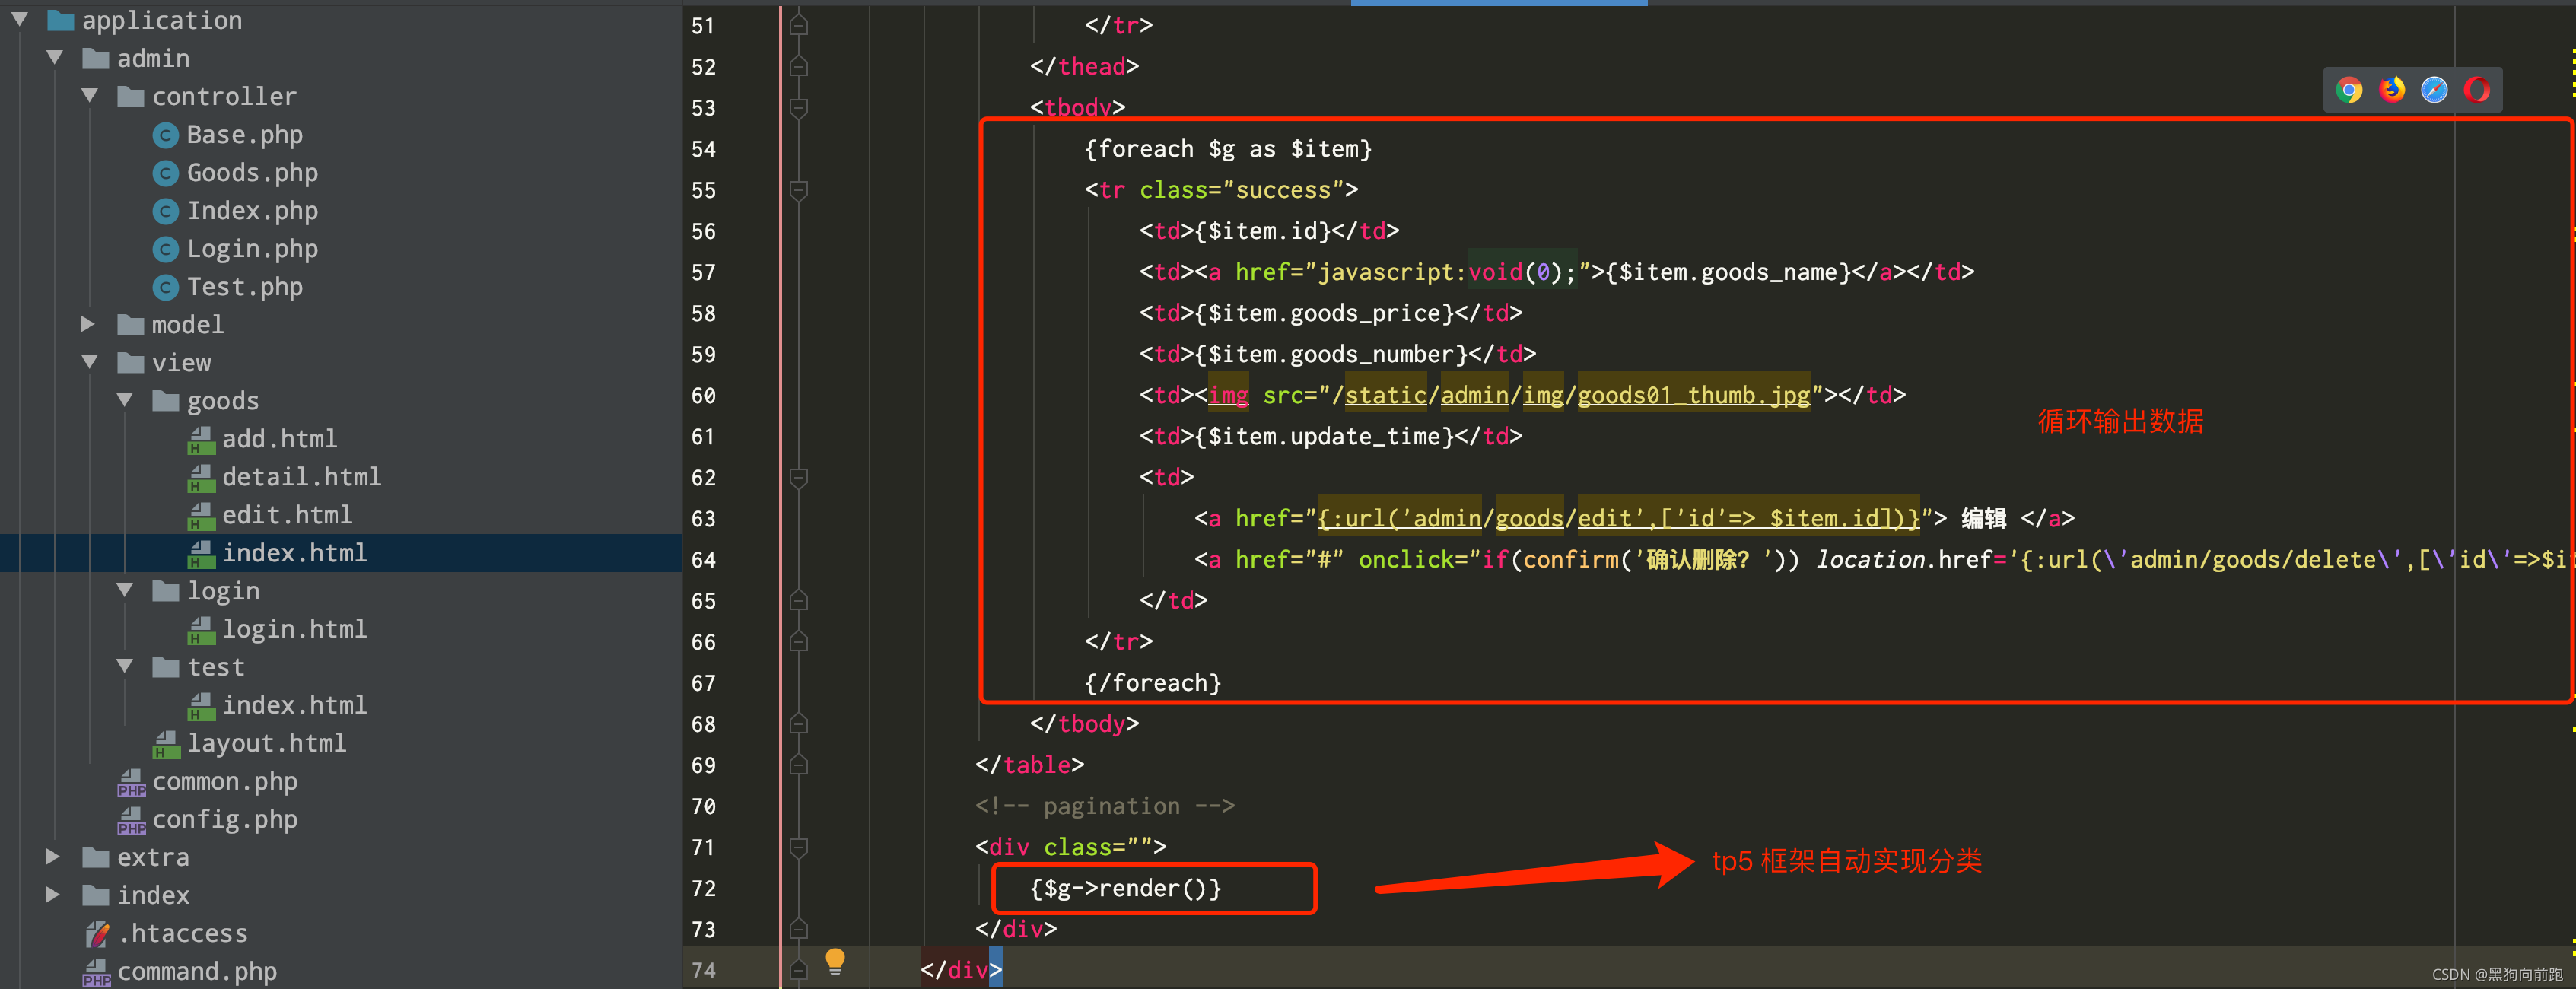Open Test.php in the project tree
This screenshot has height=989, width=2576.
click(244, 287)
